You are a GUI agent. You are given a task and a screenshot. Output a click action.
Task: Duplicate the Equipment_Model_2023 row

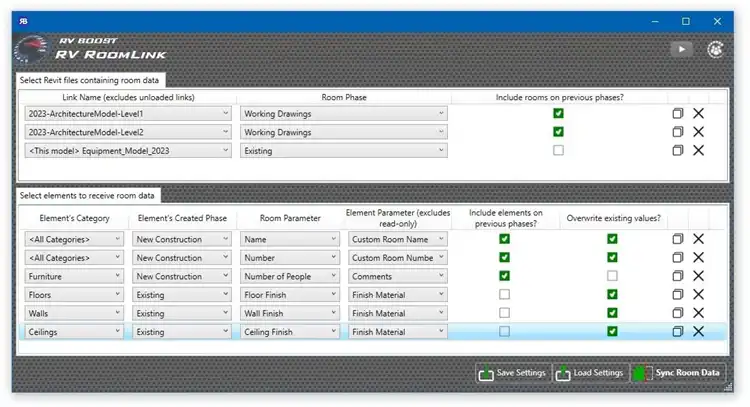[x=677, y=150]
